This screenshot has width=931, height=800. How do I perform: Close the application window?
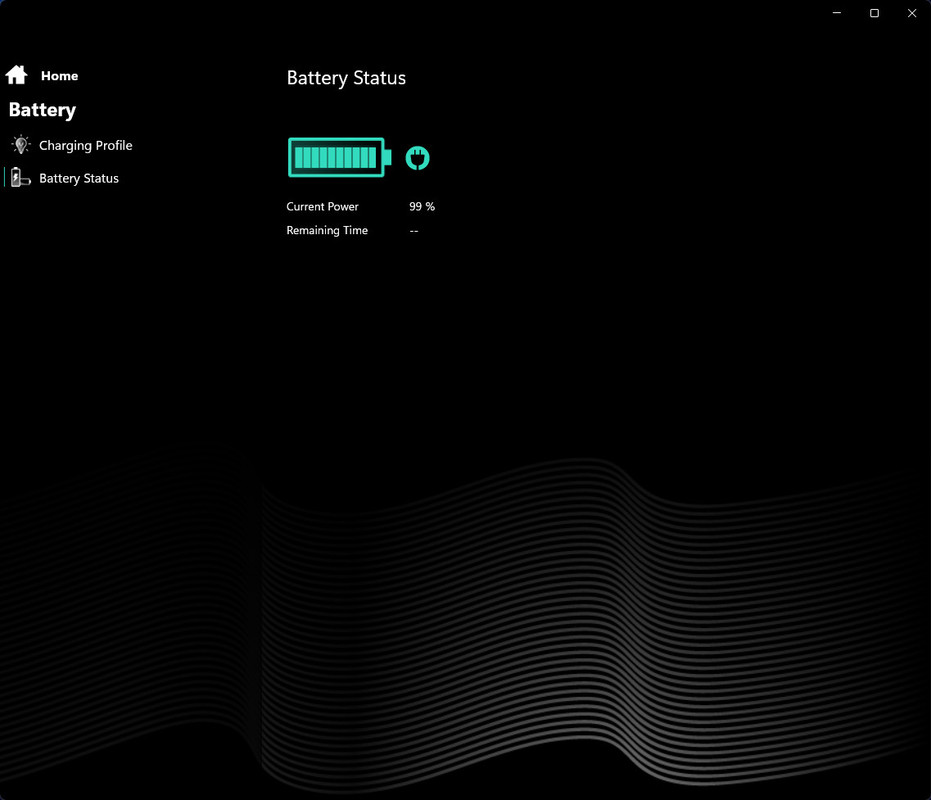[x=912, y=13]
